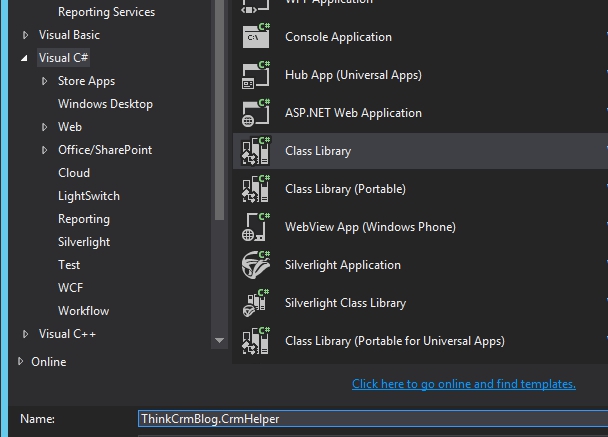Select Silverlight Class Library text

[x=345, y=303]
